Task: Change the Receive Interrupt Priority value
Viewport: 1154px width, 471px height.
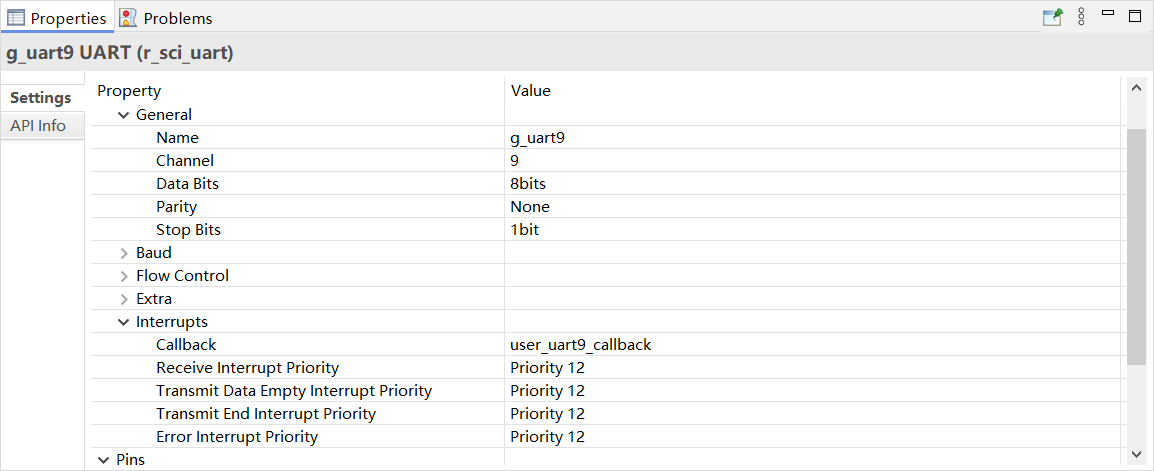Action: (x=547, y=368)
